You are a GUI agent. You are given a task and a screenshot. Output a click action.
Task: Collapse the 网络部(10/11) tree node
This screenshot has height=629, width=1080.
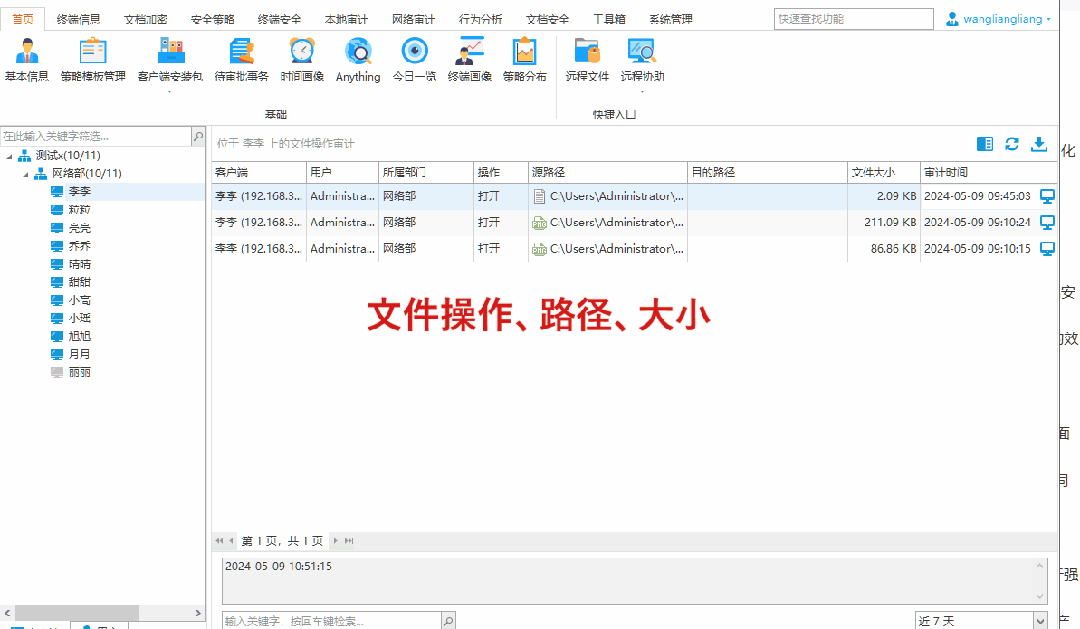(x=26, y=174)
